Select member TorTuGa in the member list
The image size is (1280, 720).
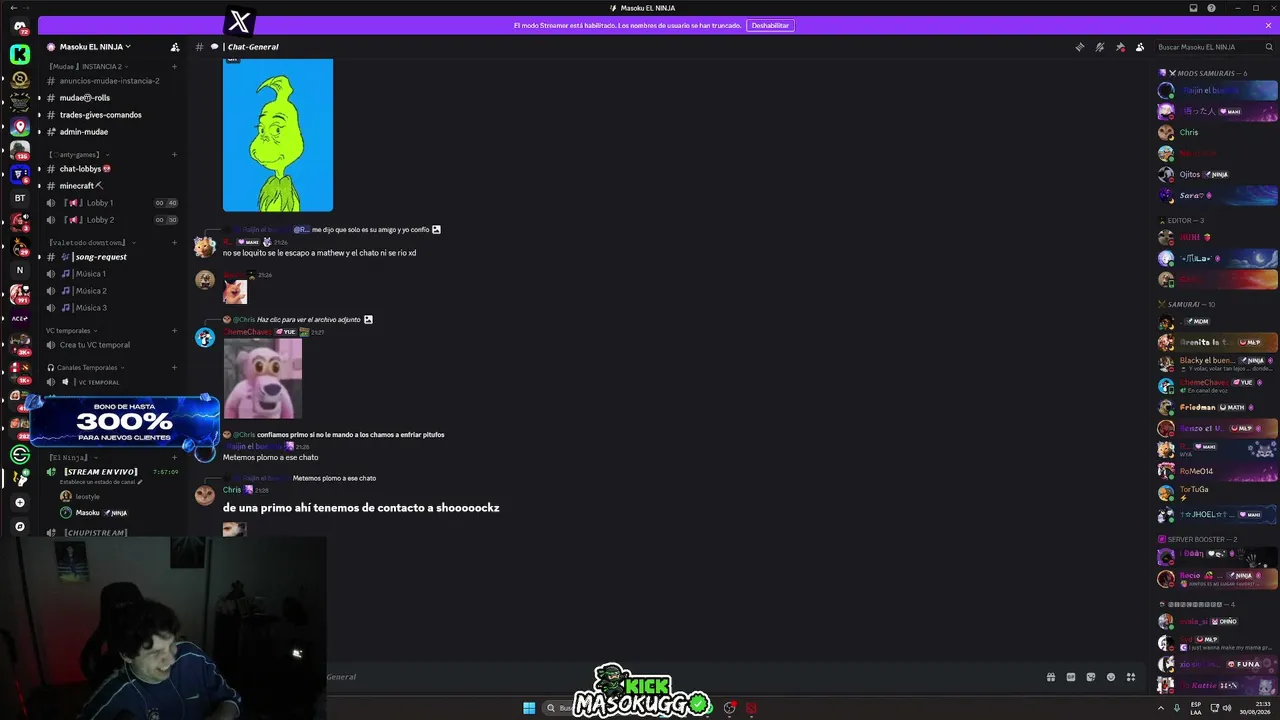1218,492
